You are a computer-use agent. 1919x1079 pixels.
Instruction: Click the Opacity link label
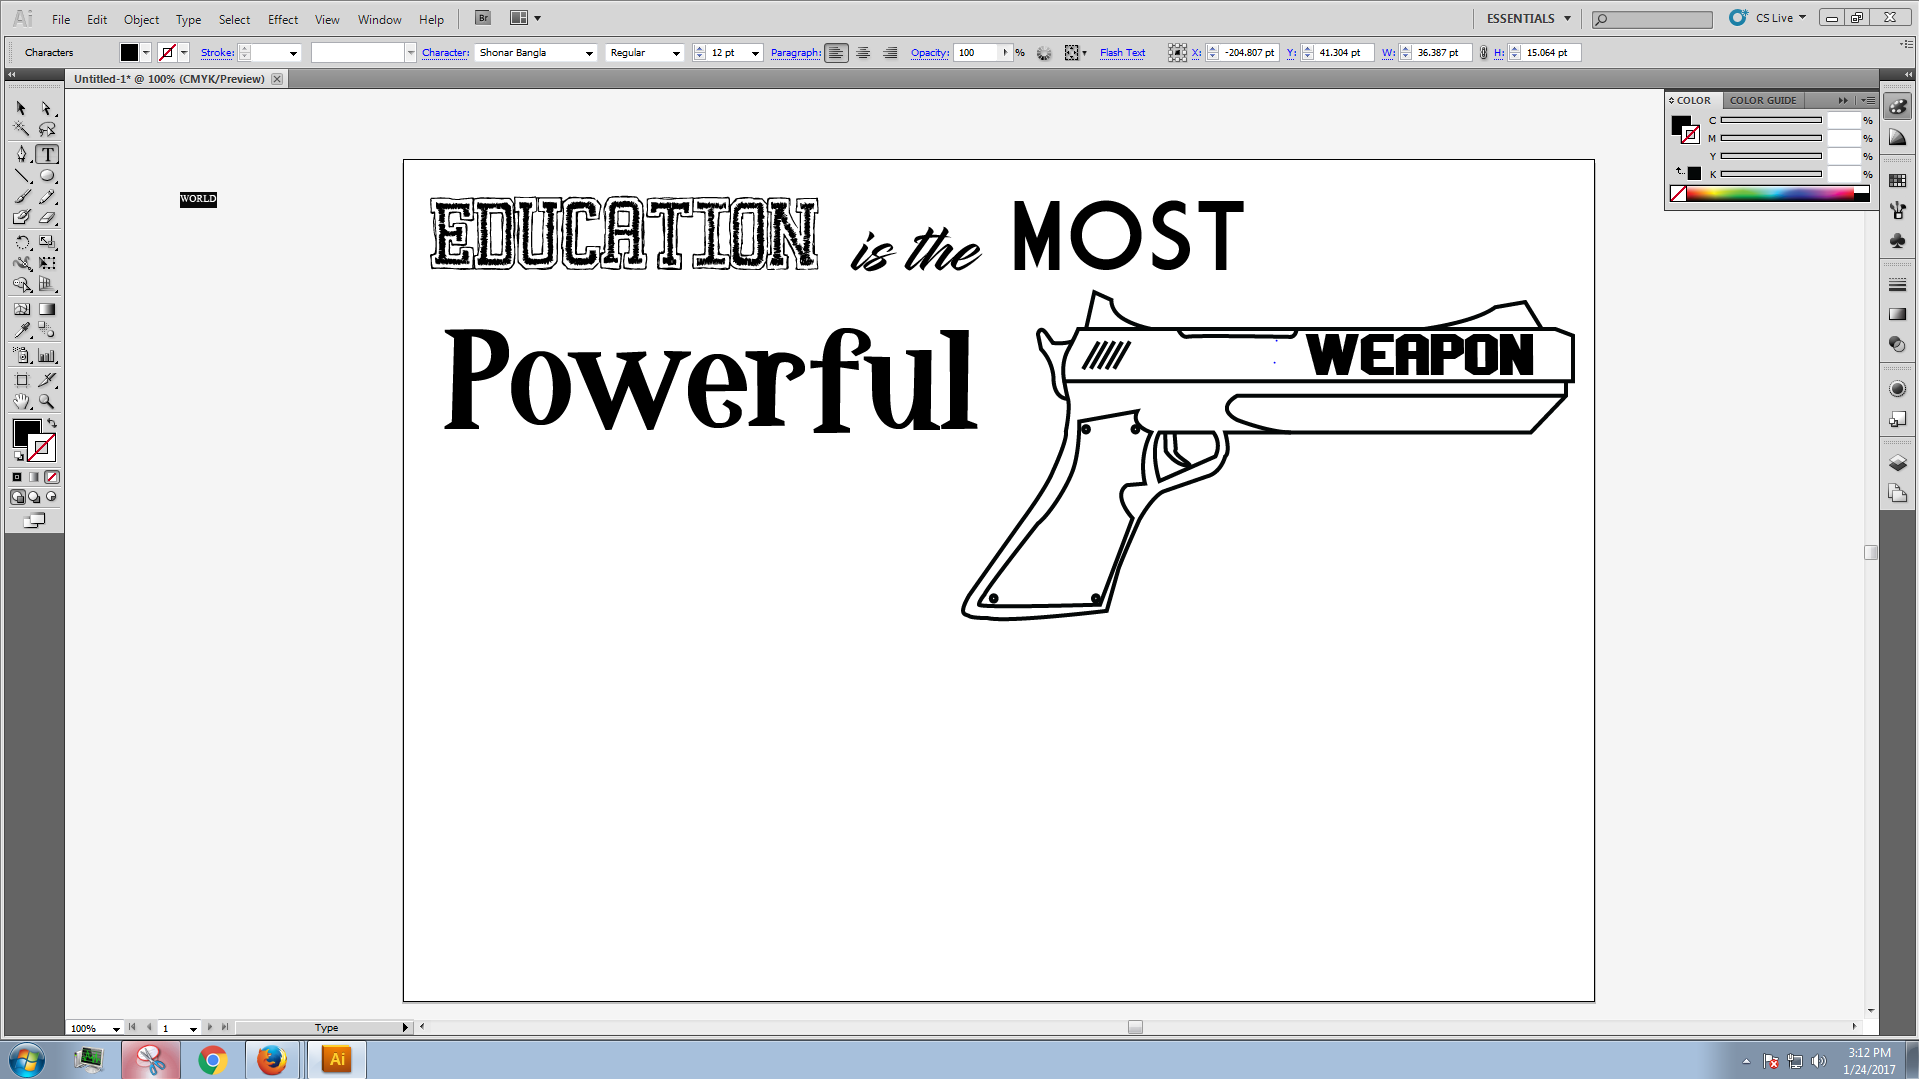pyautogui.click(x=929, y=53)
